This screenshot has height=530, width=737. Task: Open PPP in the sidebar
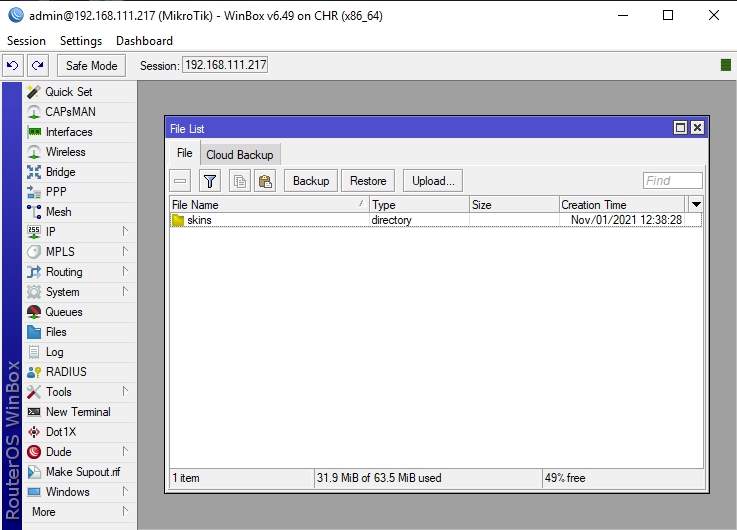(80, 192)
